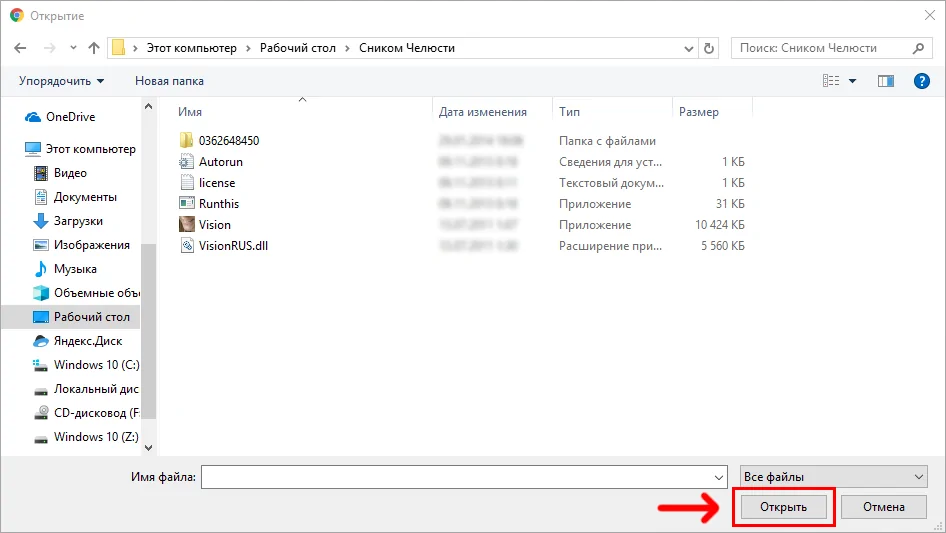
Task: Click the blue Help question mark icon
Action: pyautogui.click(x=922, y=81)
